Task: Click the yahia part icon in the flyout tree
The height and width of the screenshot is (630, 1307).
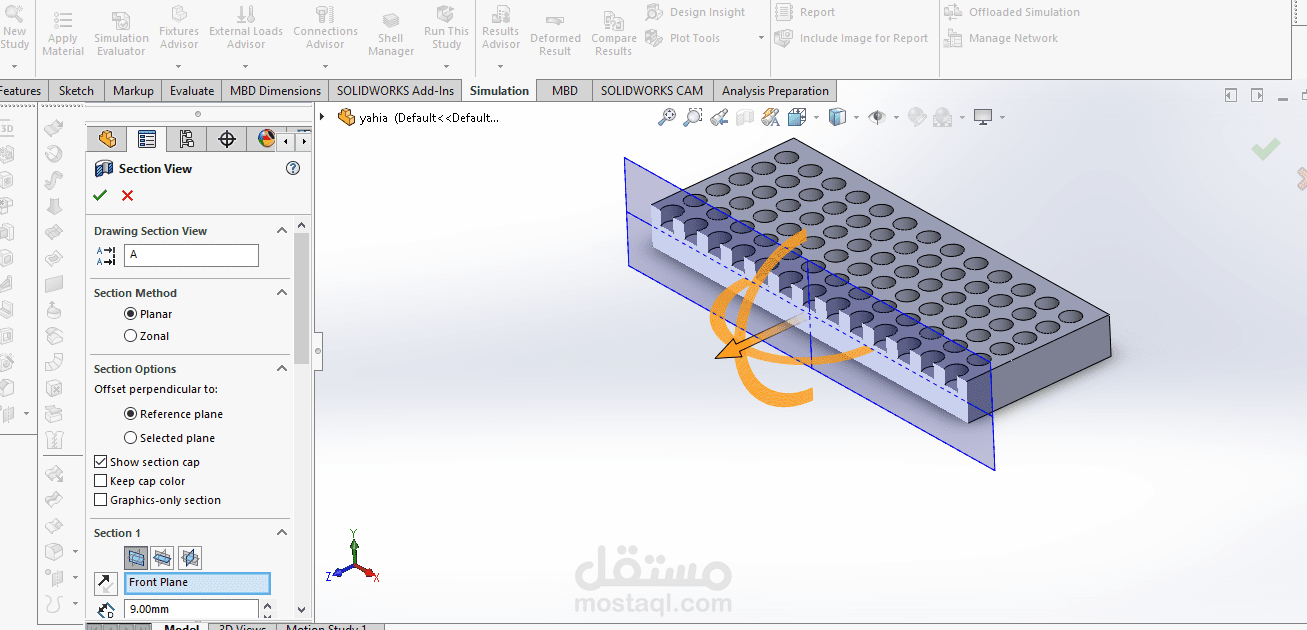Action: coord(347,117)
